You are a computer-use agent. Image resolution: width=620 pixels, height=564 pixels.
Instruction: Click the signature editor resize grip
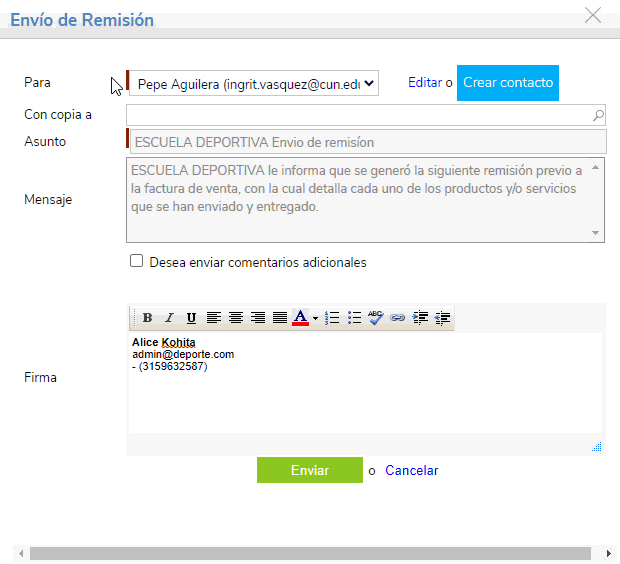597,447
